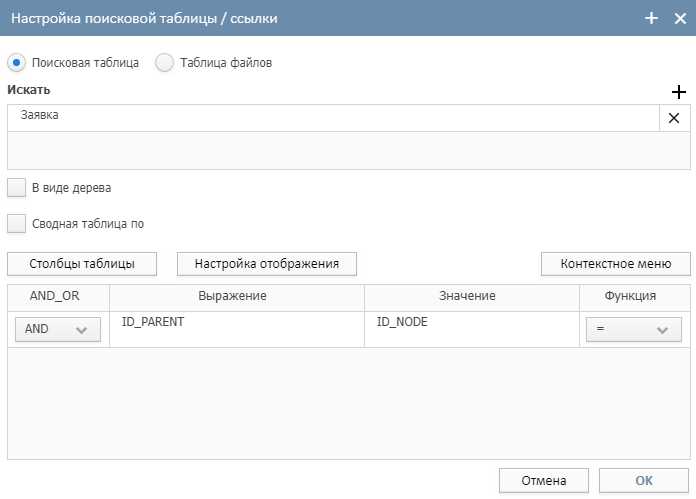Image resolution: width=696 pixels, height=499 pixels.
Task: Enable the В виде дерева checkbox
Action: [16, 187]
